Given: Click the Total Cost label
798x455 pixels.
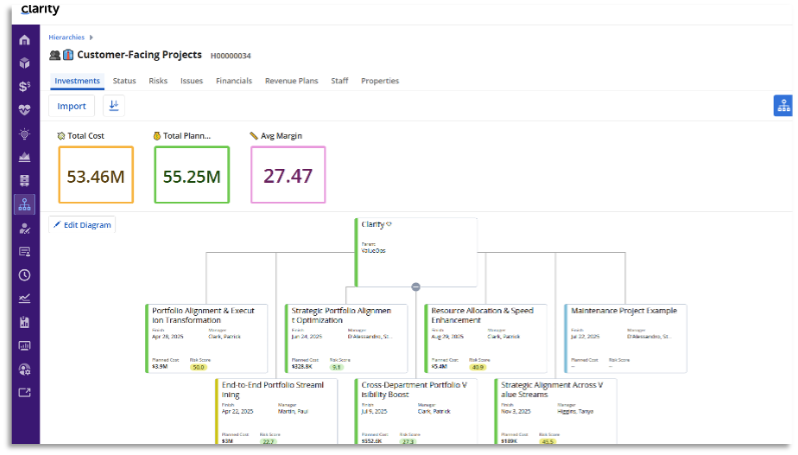Looking at the screenshot, I should [x=86, y=136].
